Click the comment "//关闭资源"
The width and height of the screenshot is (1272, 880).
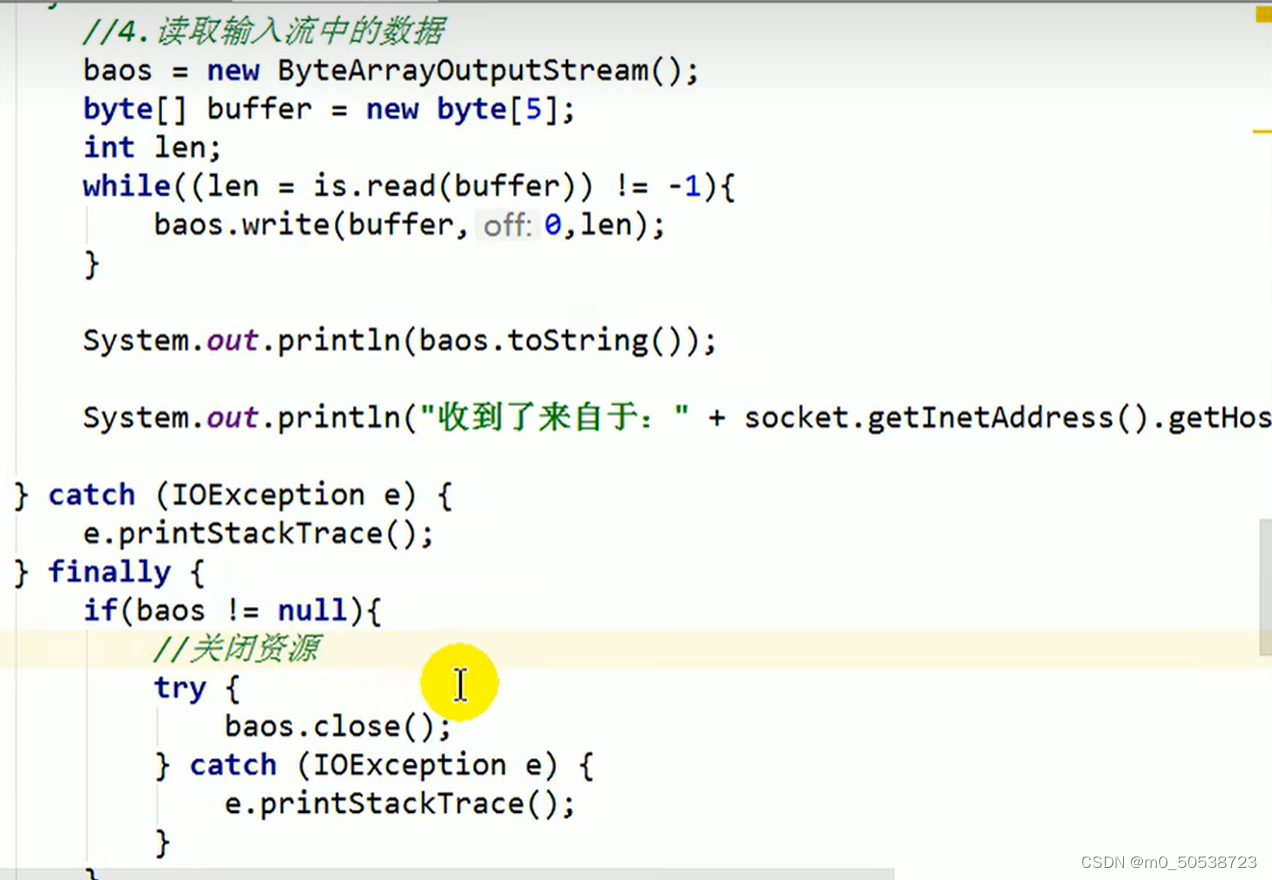[236, 649]
